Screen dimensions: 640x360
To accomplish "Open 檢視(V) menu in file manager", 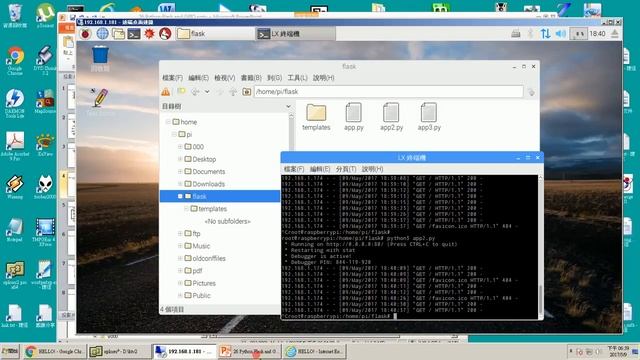I will coord(224,78).
